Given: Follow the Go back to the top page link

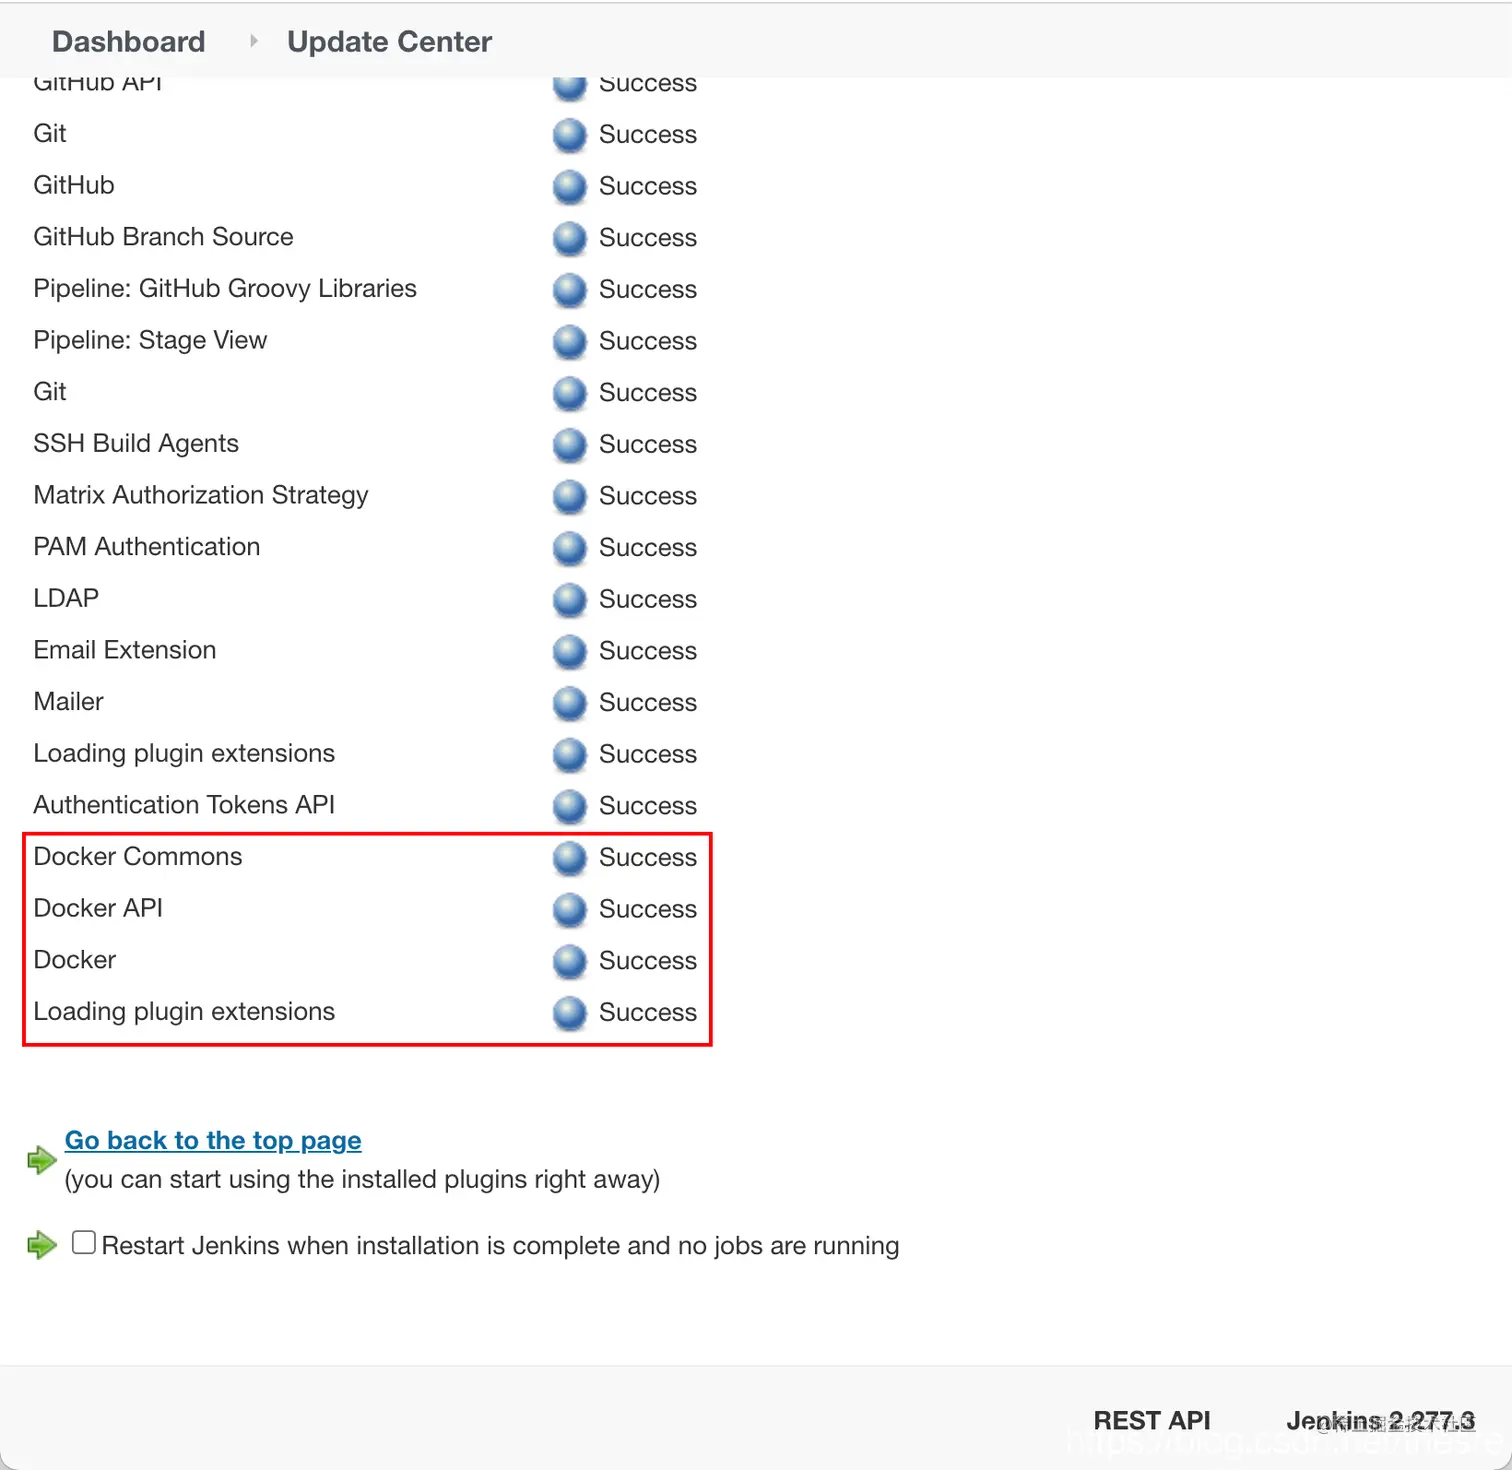Looking at the screenshot, I should coord(213,1140).
